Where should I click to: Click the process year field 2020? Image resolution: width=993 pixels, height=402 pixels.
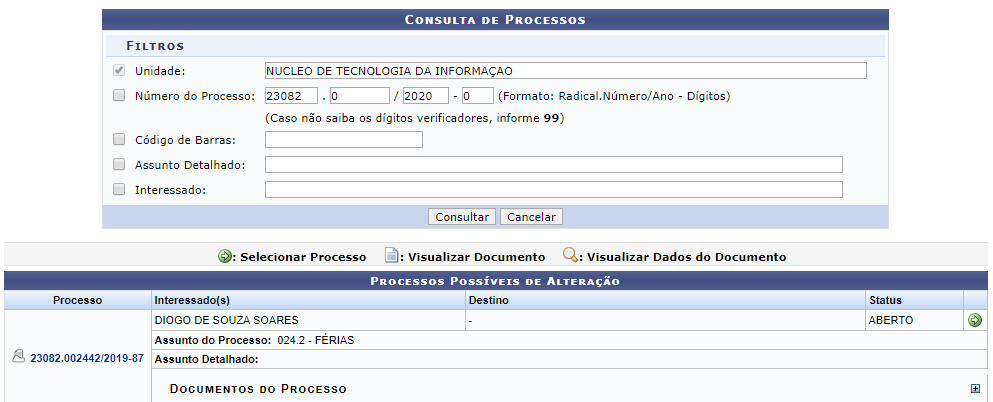(426, 96)
